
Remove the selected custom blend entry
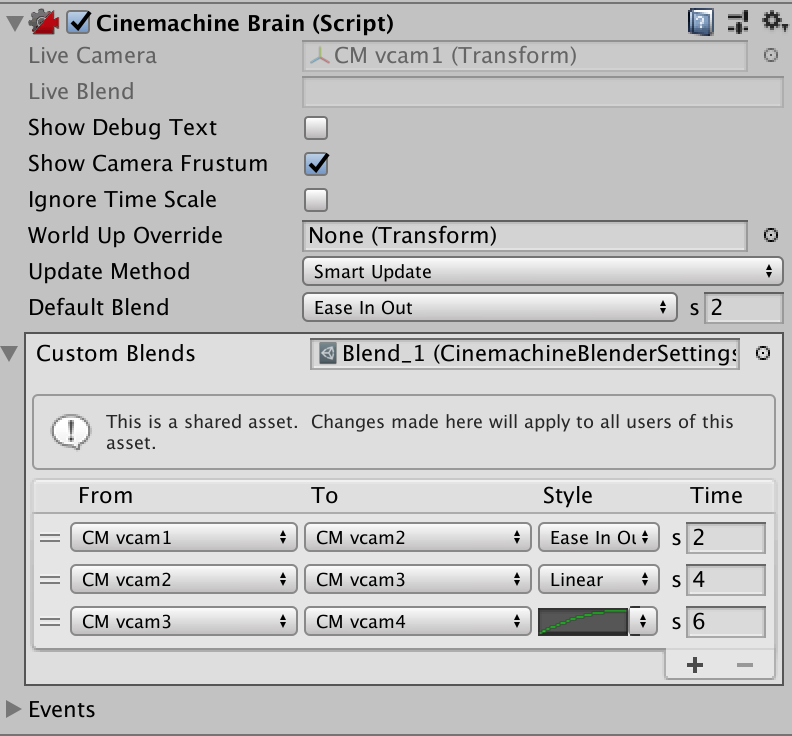point(744,665)
